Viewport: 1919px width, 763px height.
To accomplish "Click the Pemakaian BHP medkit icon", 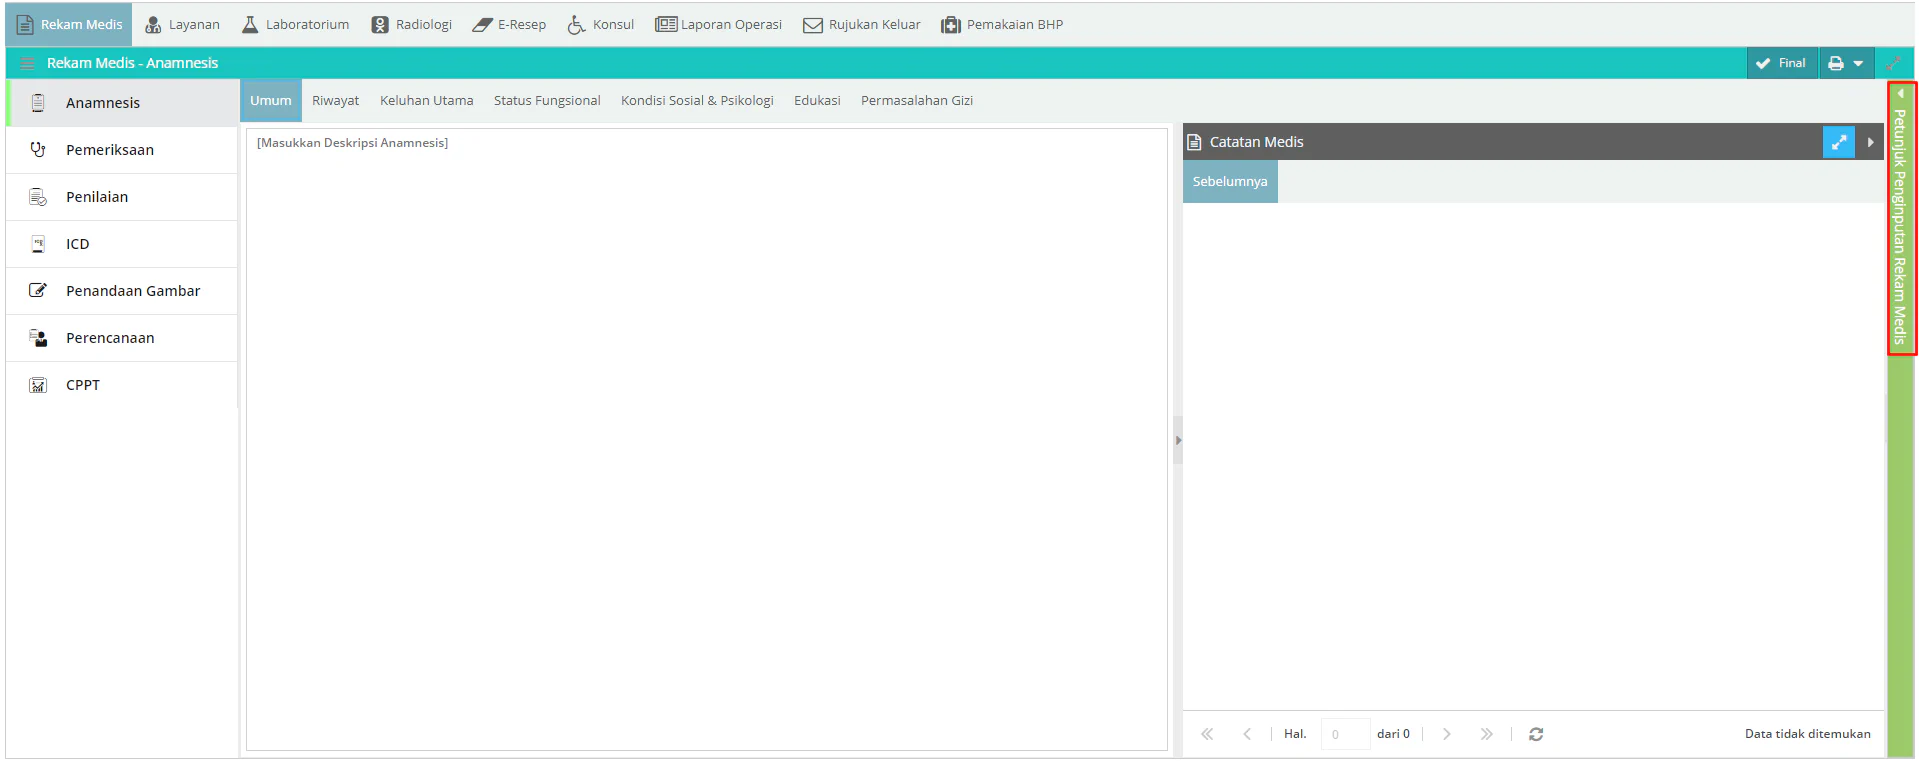I will (951, 25).
